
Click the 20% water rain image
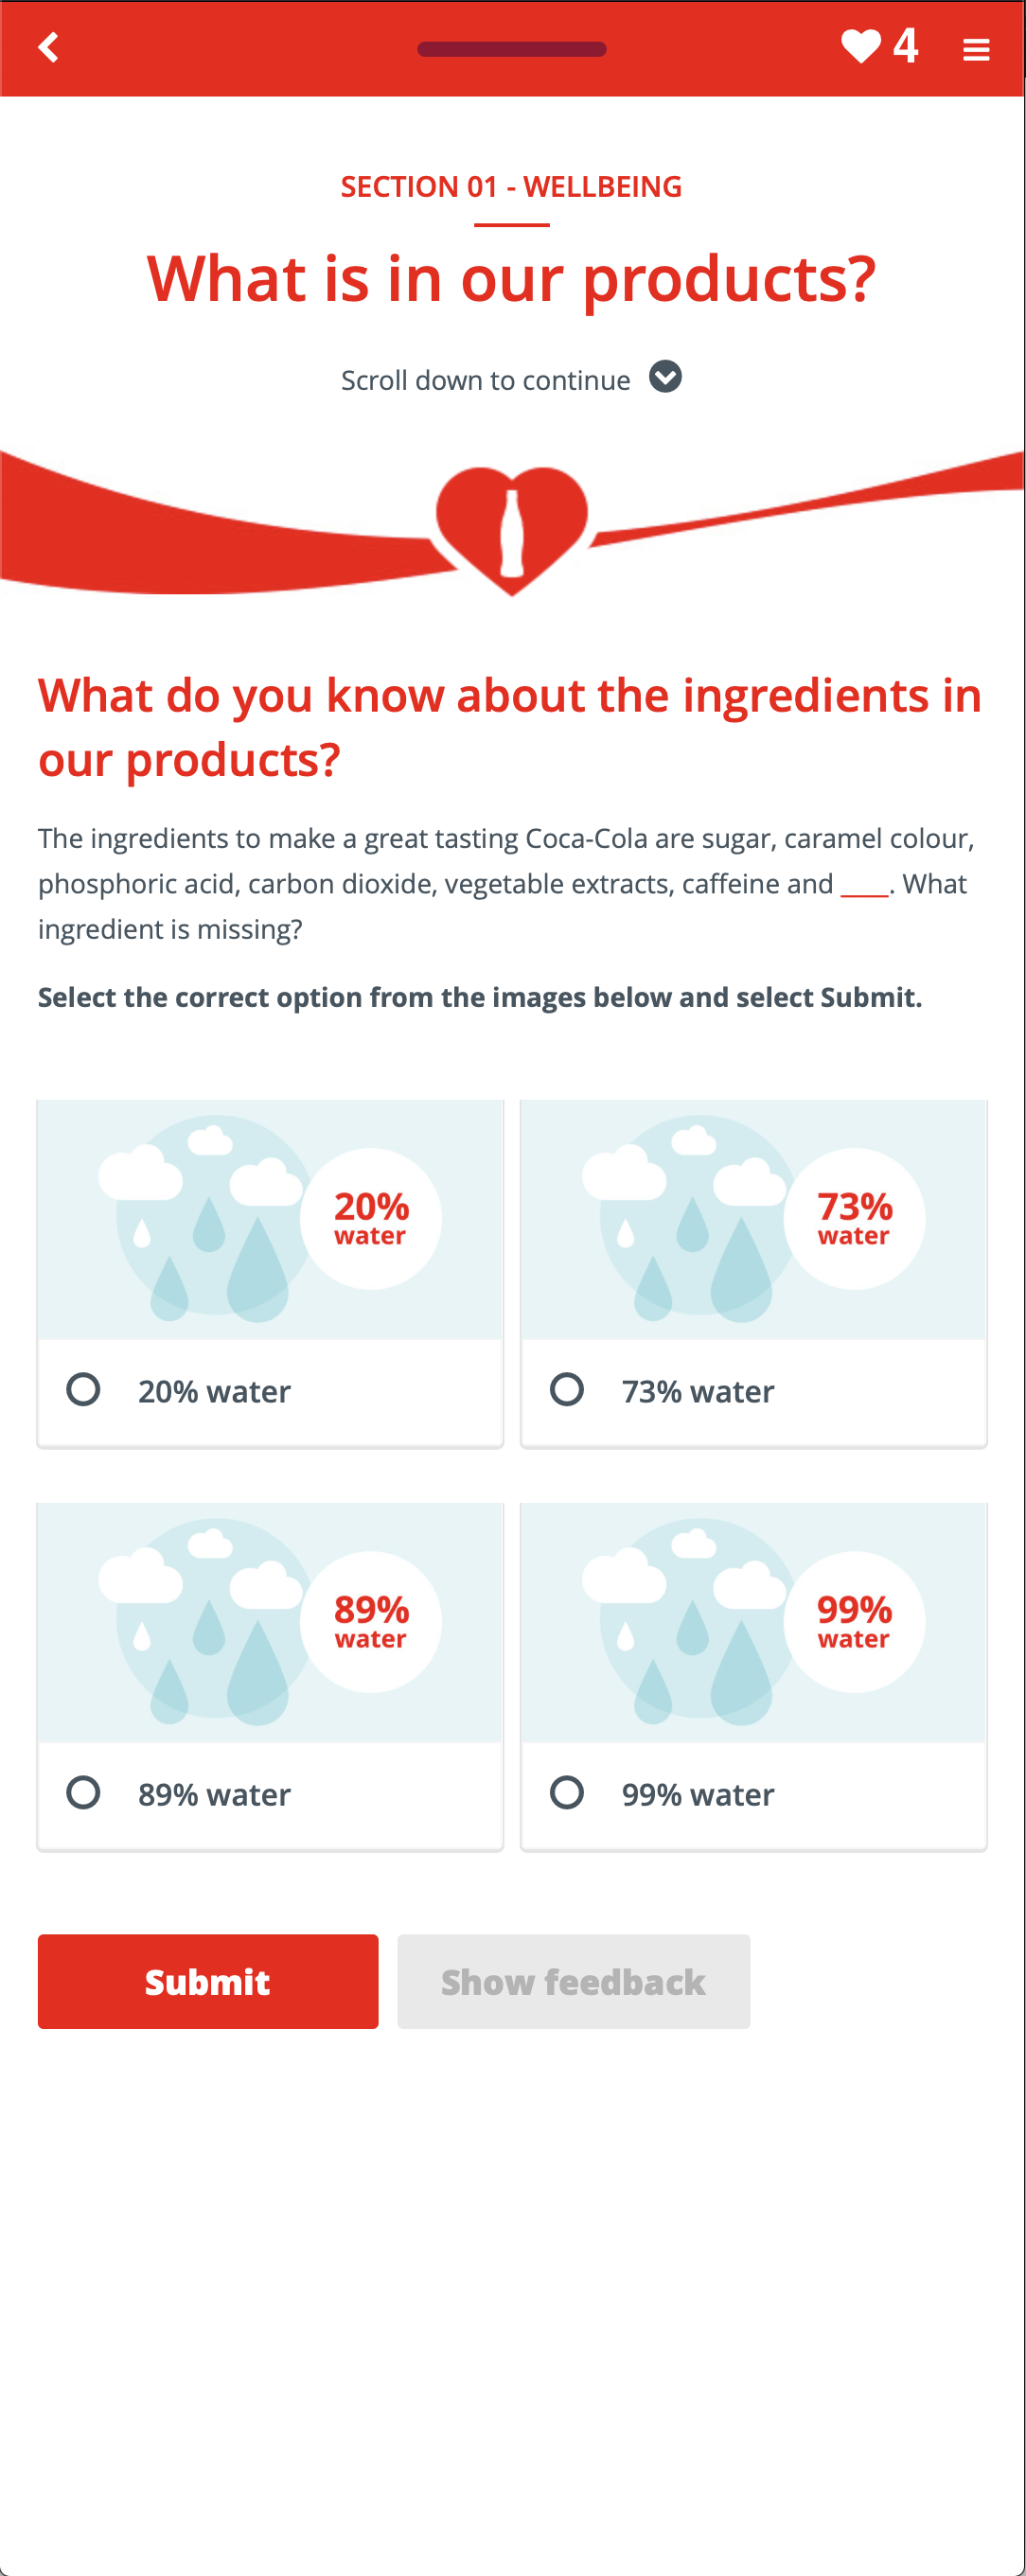point(270,1219)
